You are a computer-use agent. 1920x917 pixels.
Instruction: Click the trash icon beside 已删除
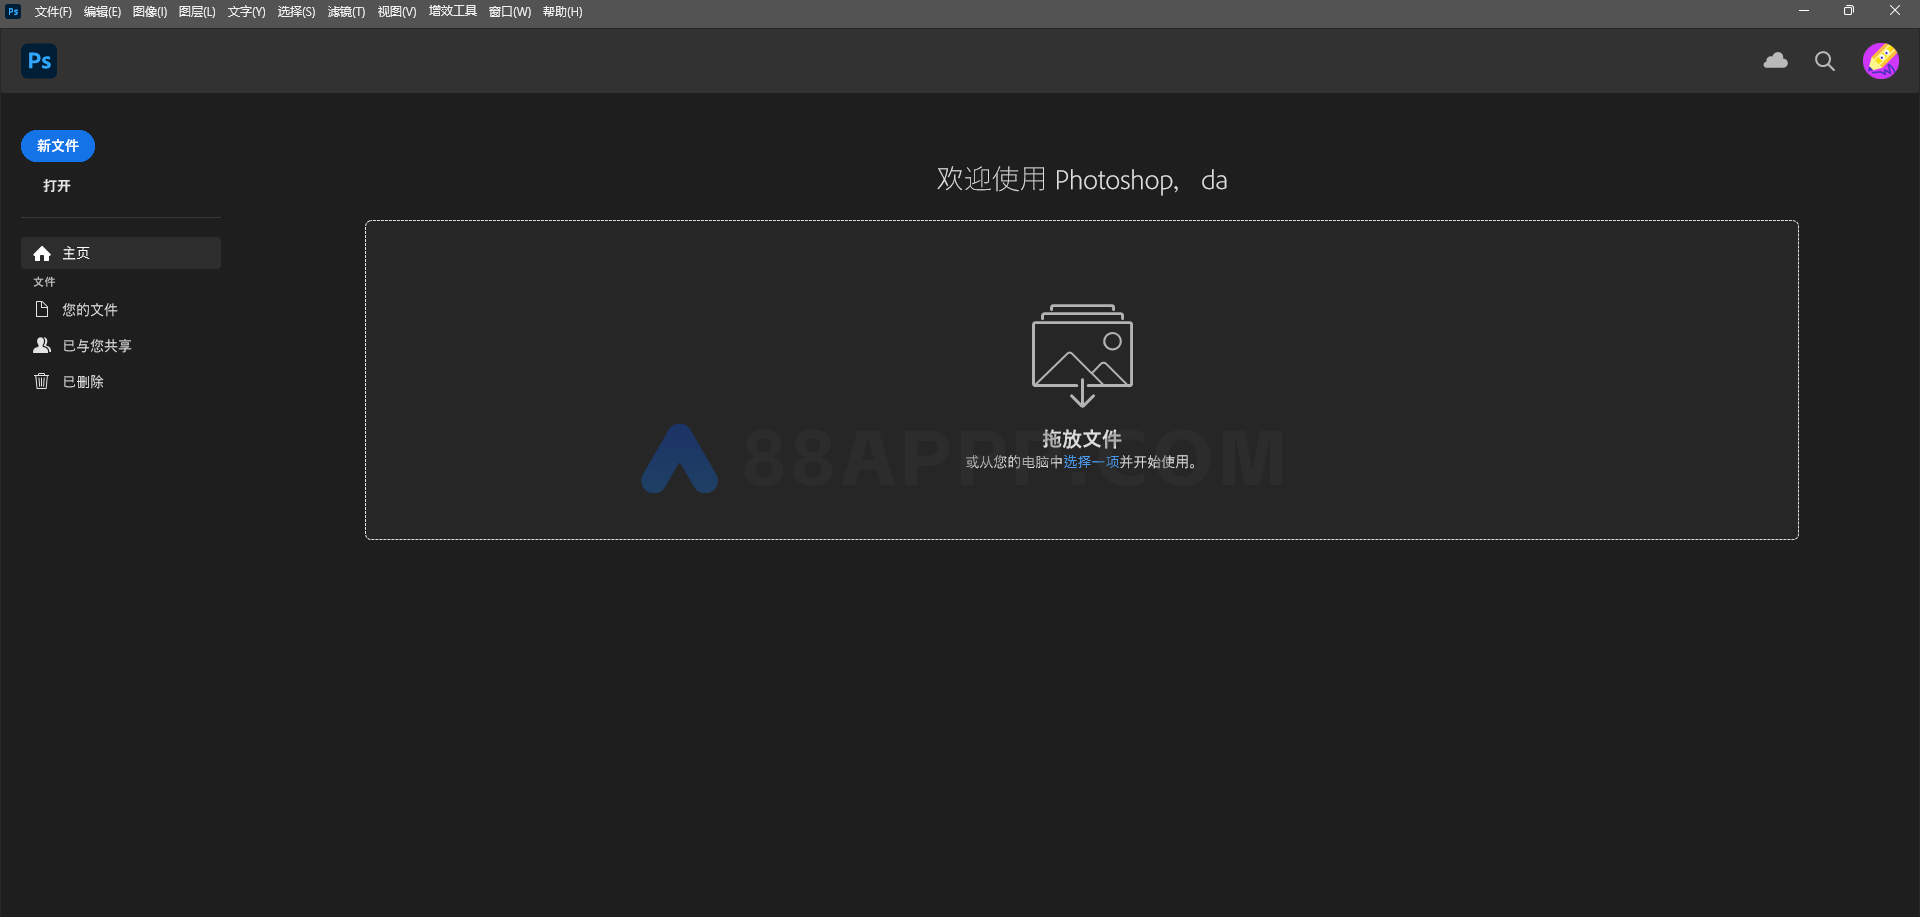[42, 381]
